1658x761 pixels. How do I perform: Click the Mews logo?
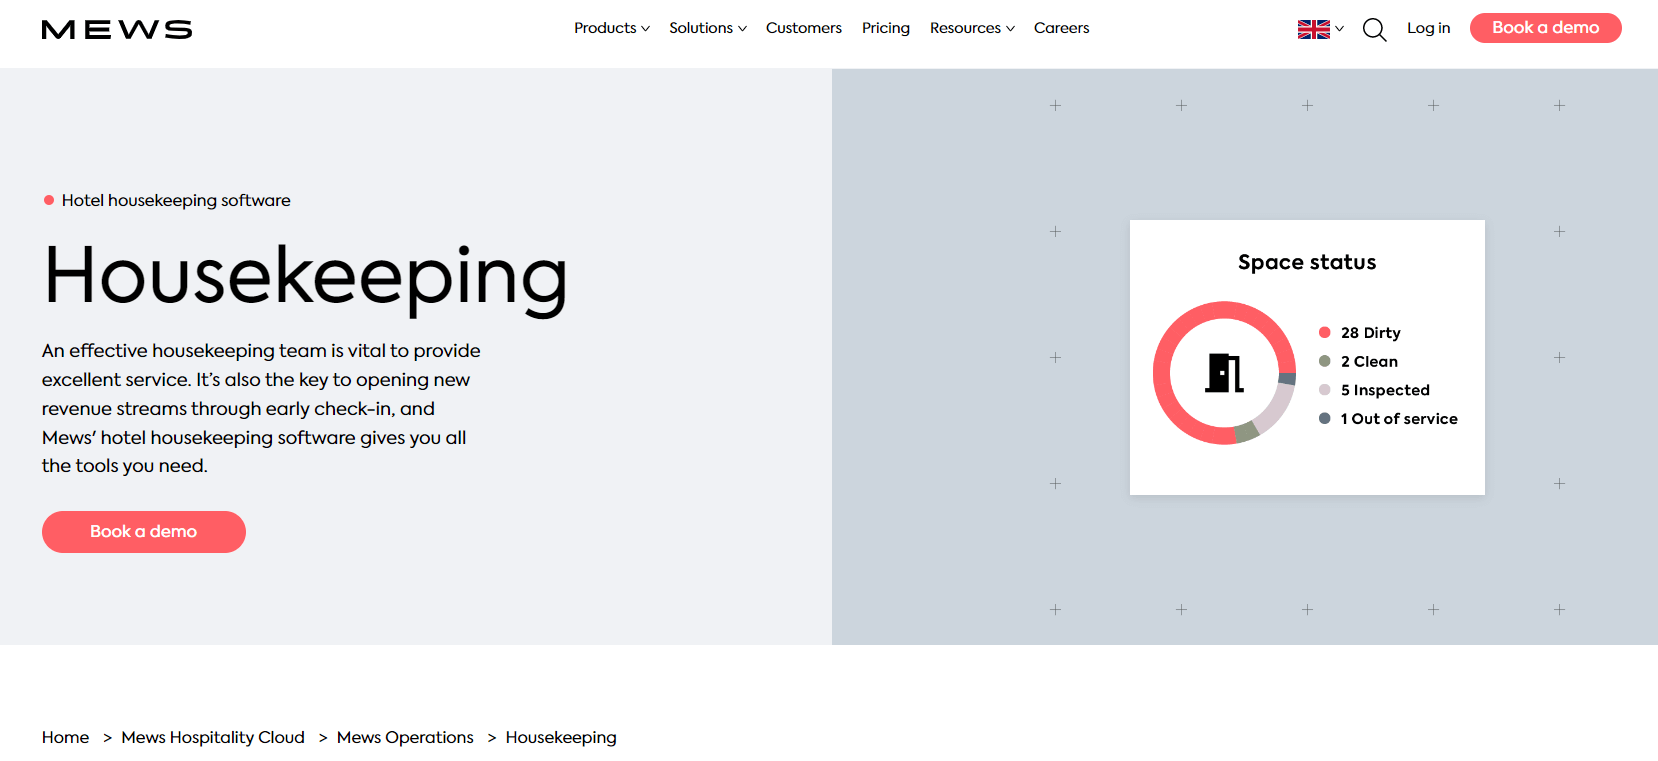pos(117,30)
